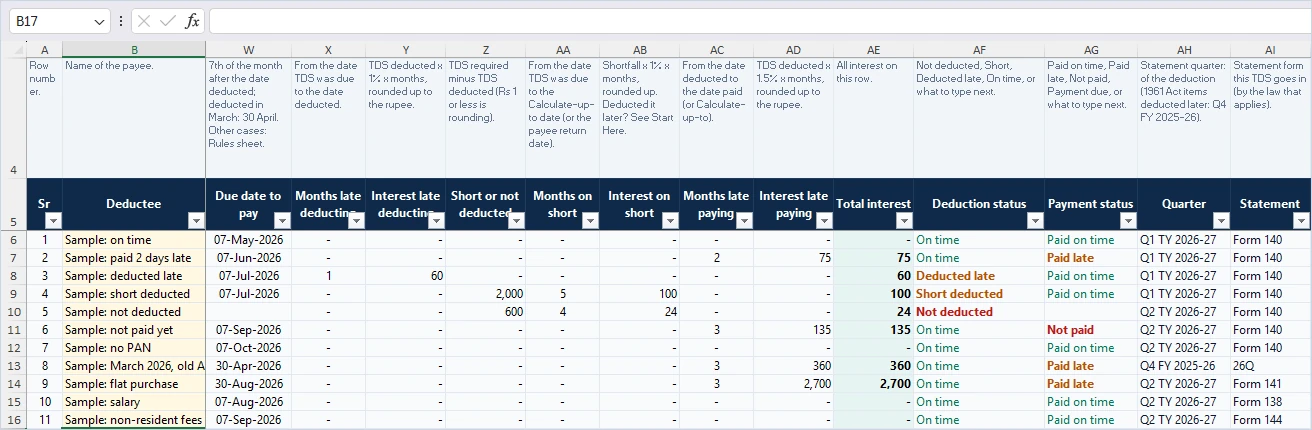
Task: Cancel entry with the formula bar X icon
Action: click(x=144, y=21)
